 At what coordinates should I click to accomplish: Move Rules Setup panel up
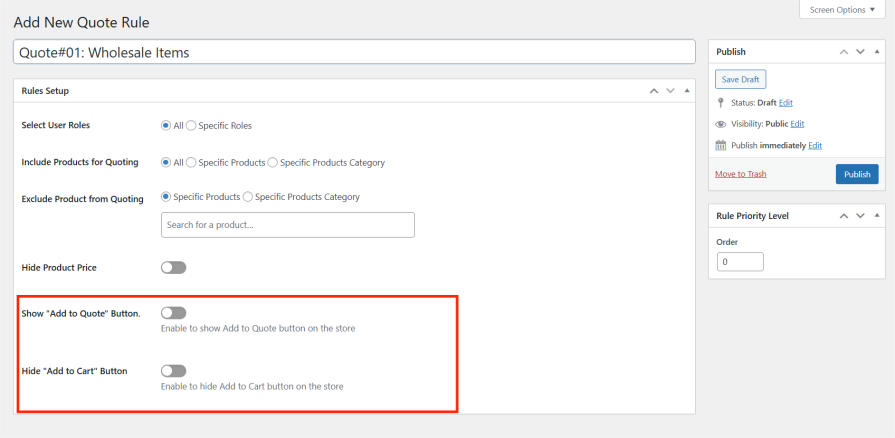[654, 91]
